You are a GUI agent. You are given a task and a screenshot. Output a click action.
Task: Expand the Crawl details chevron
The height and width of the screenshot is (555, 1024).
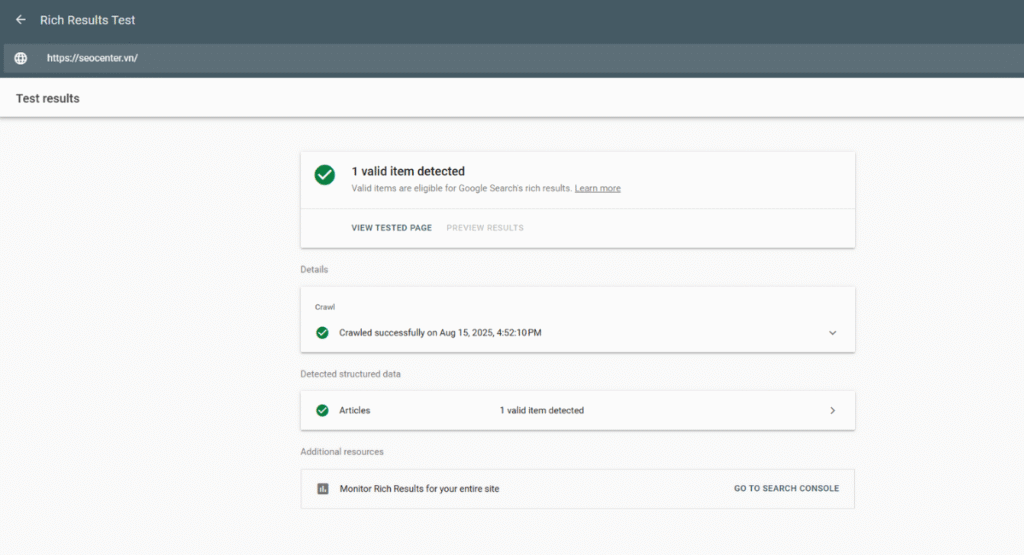[832, 332]
